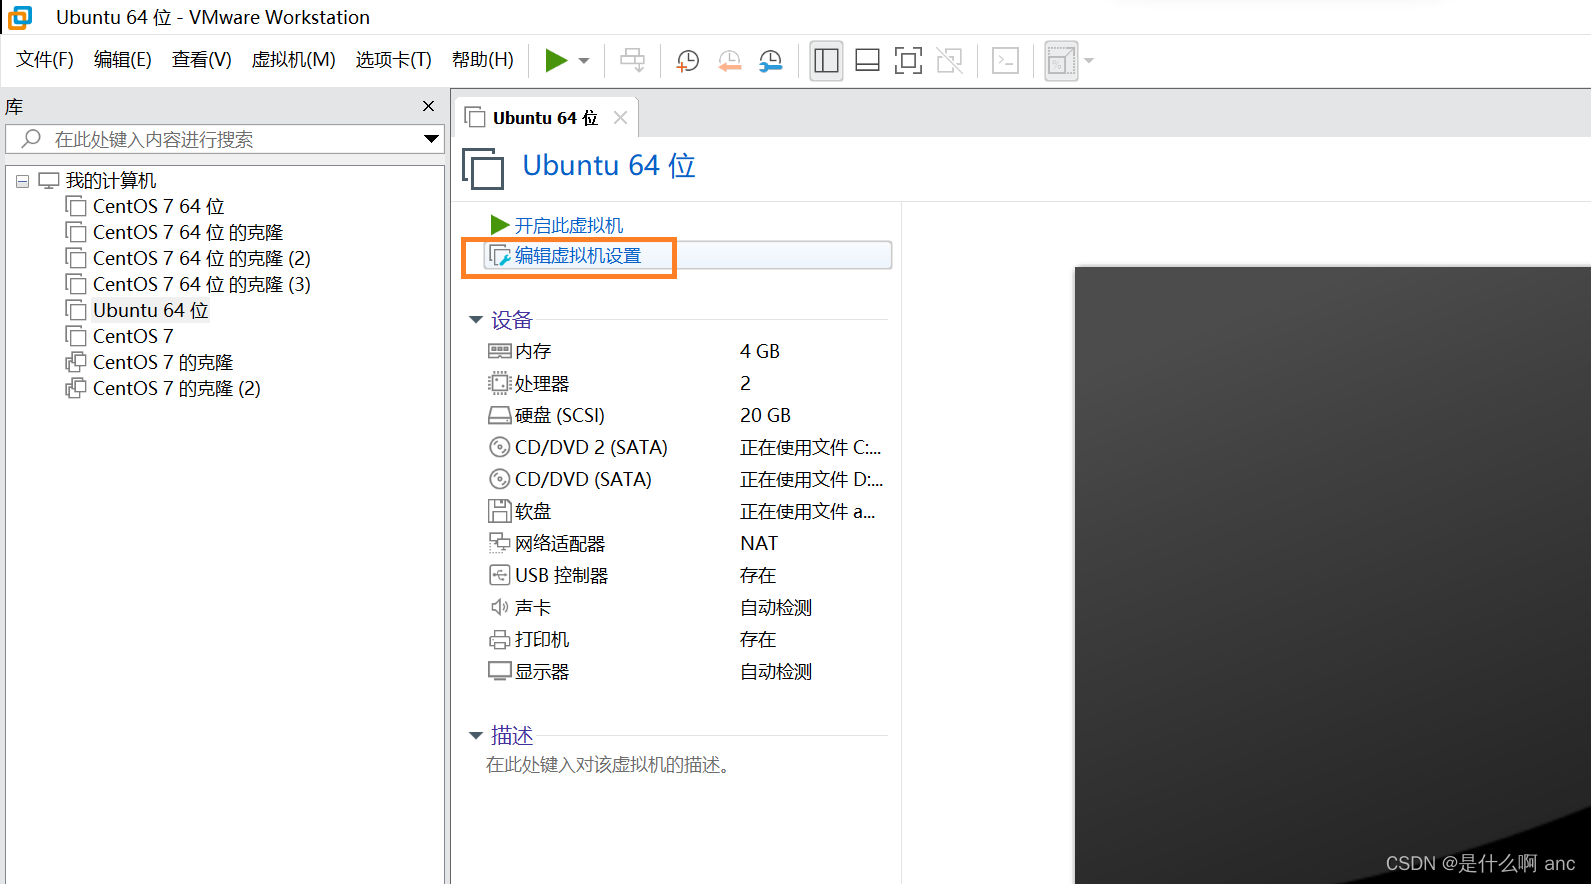Enter full screen mode icon

click(x=908, y=61)
